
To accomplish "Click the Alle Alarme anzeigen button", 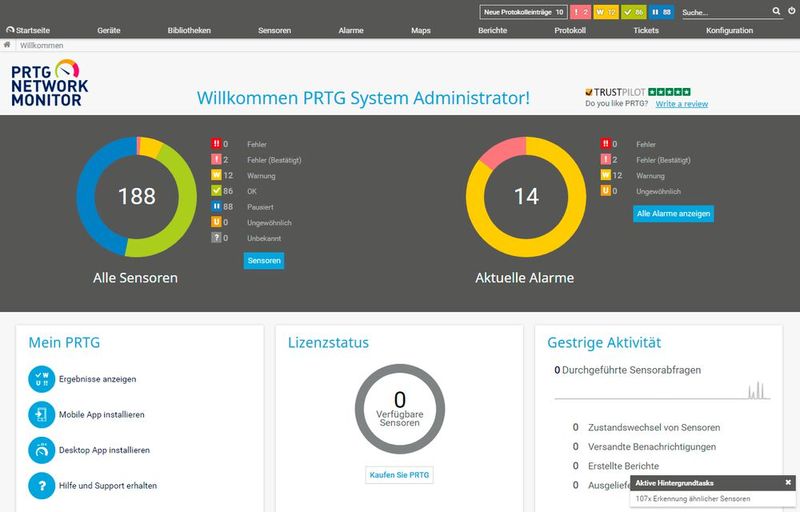I will [x=673, y=214].
